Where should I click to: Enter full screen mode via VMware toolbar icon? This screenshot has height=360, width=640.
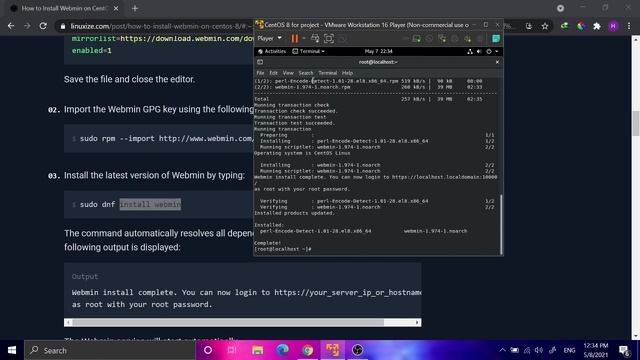(329, 38)
